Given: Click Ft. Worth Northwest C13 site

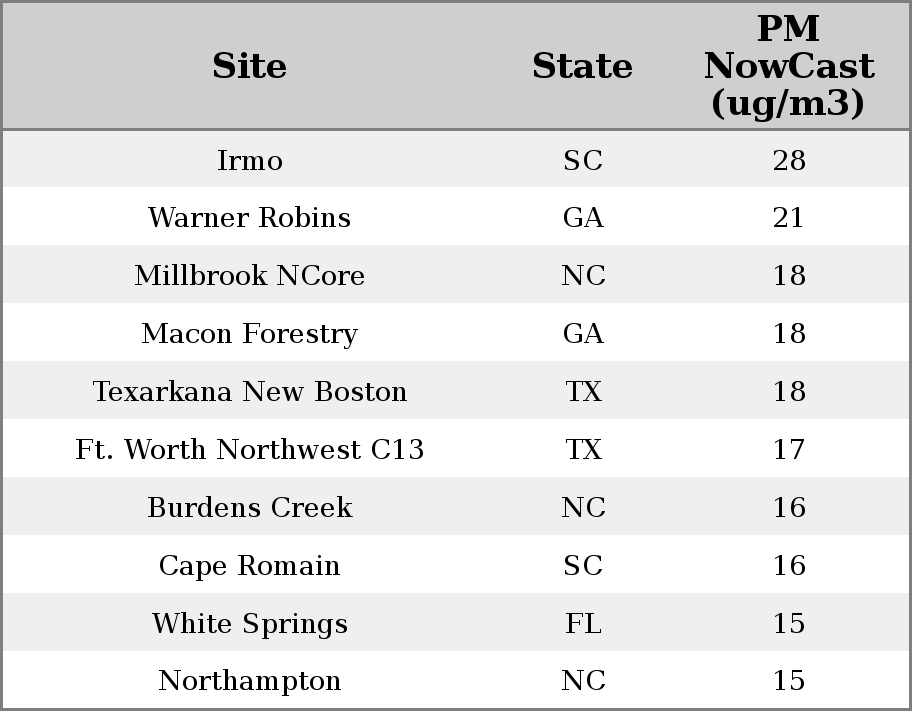Looking at the screenshot, I should coord(249,450).
